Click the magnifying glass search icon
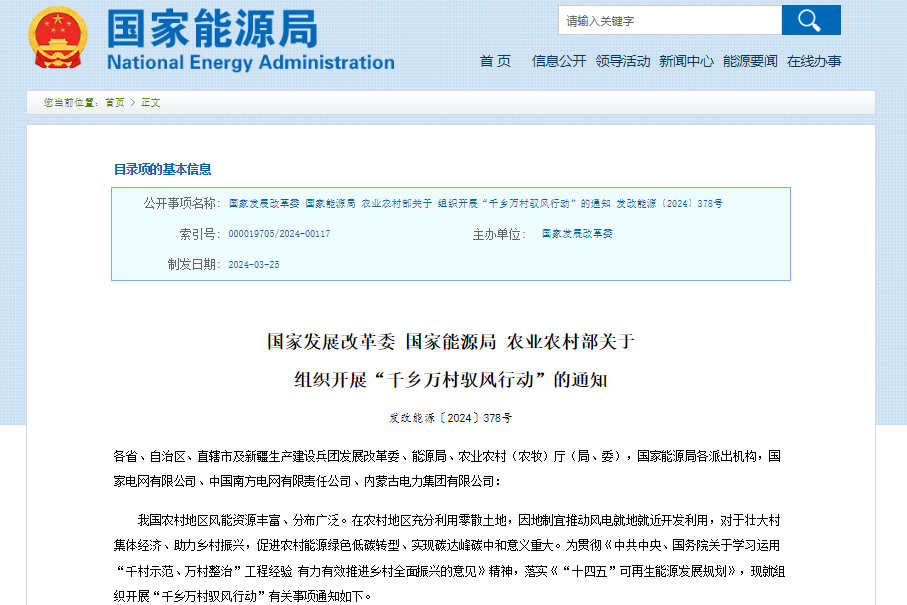 tap(811, 20)
